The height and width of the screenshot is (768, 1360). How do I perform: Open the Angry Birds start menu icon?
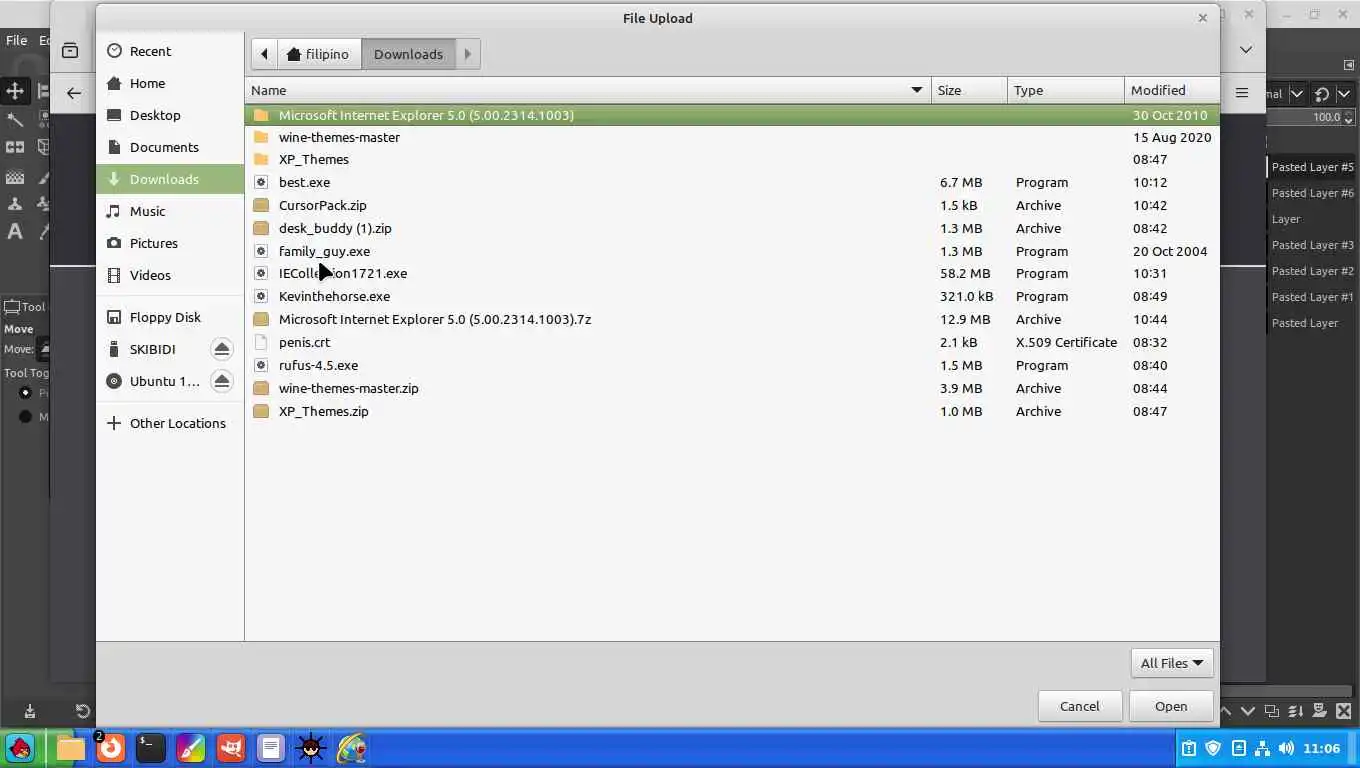(20, 748)
